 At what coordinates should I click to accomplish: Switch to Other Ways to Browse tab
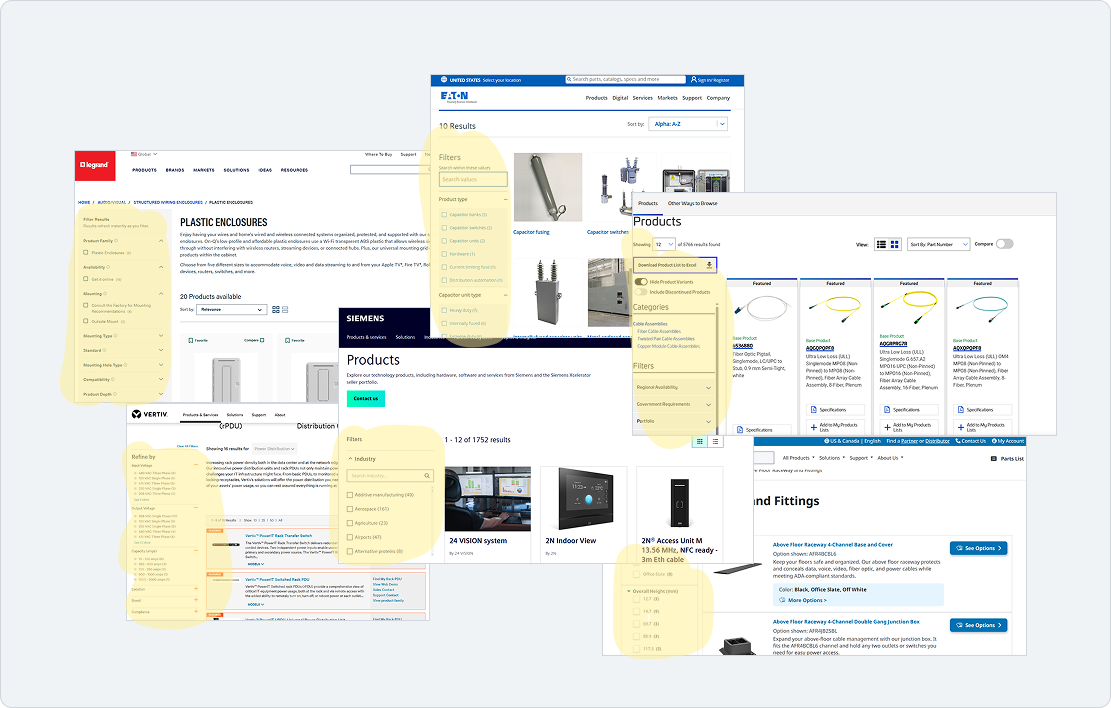[x=692, y=203]
